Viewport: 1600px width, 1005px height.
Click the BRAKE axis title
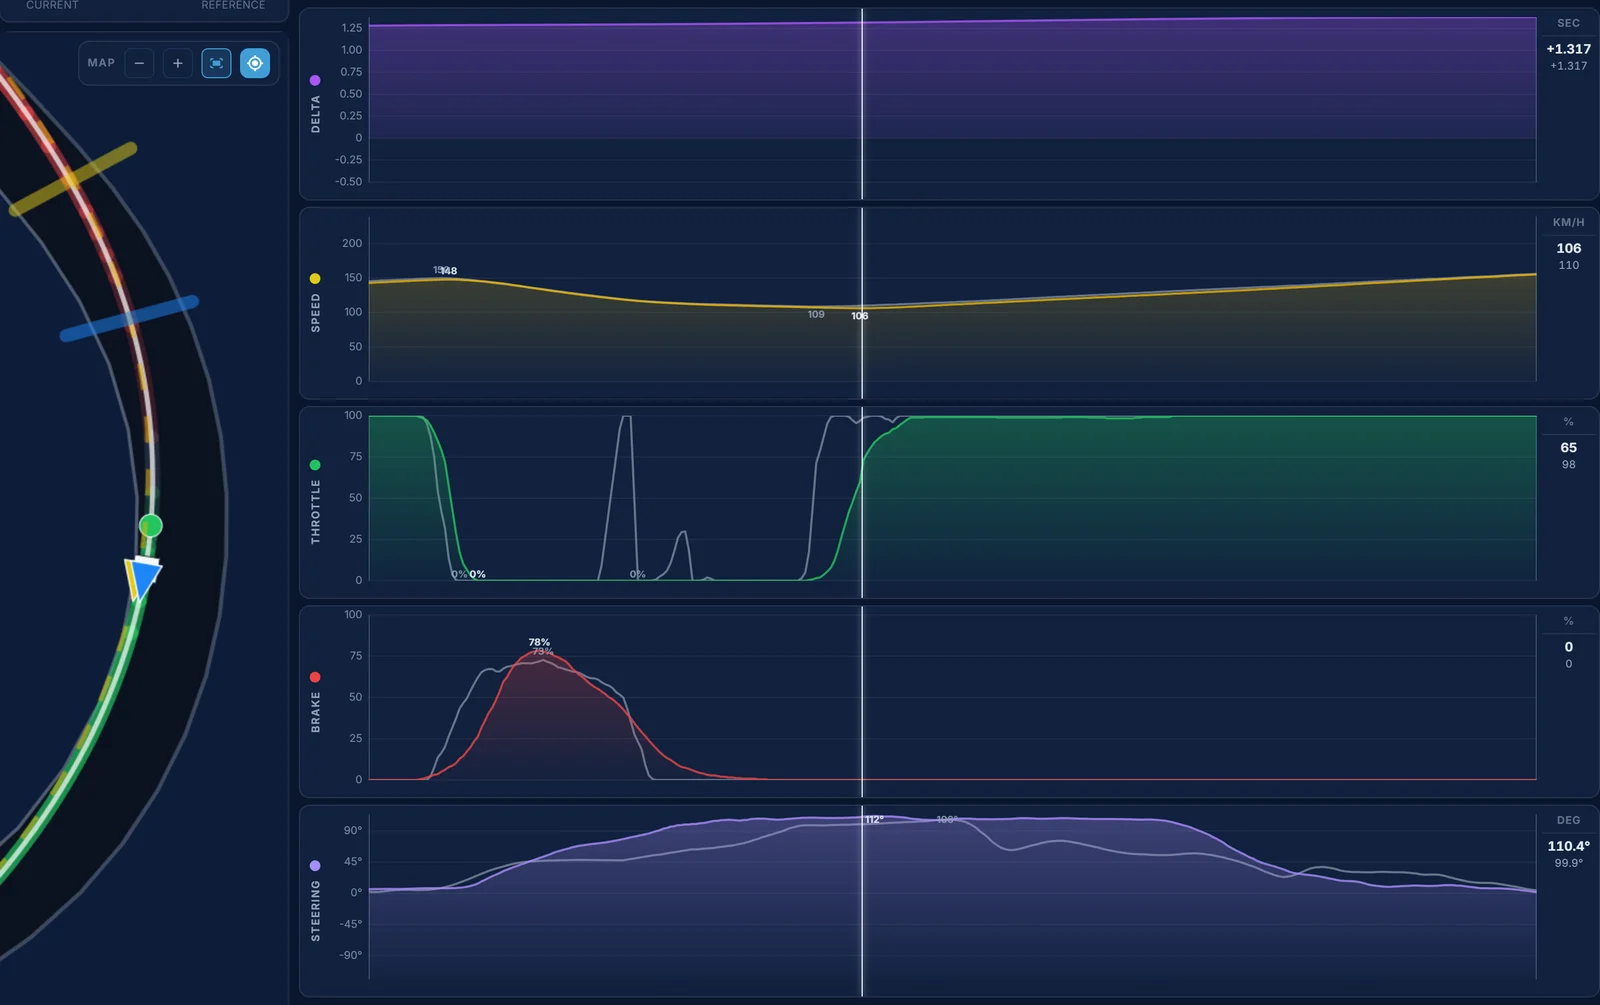(x=316, y=712)
